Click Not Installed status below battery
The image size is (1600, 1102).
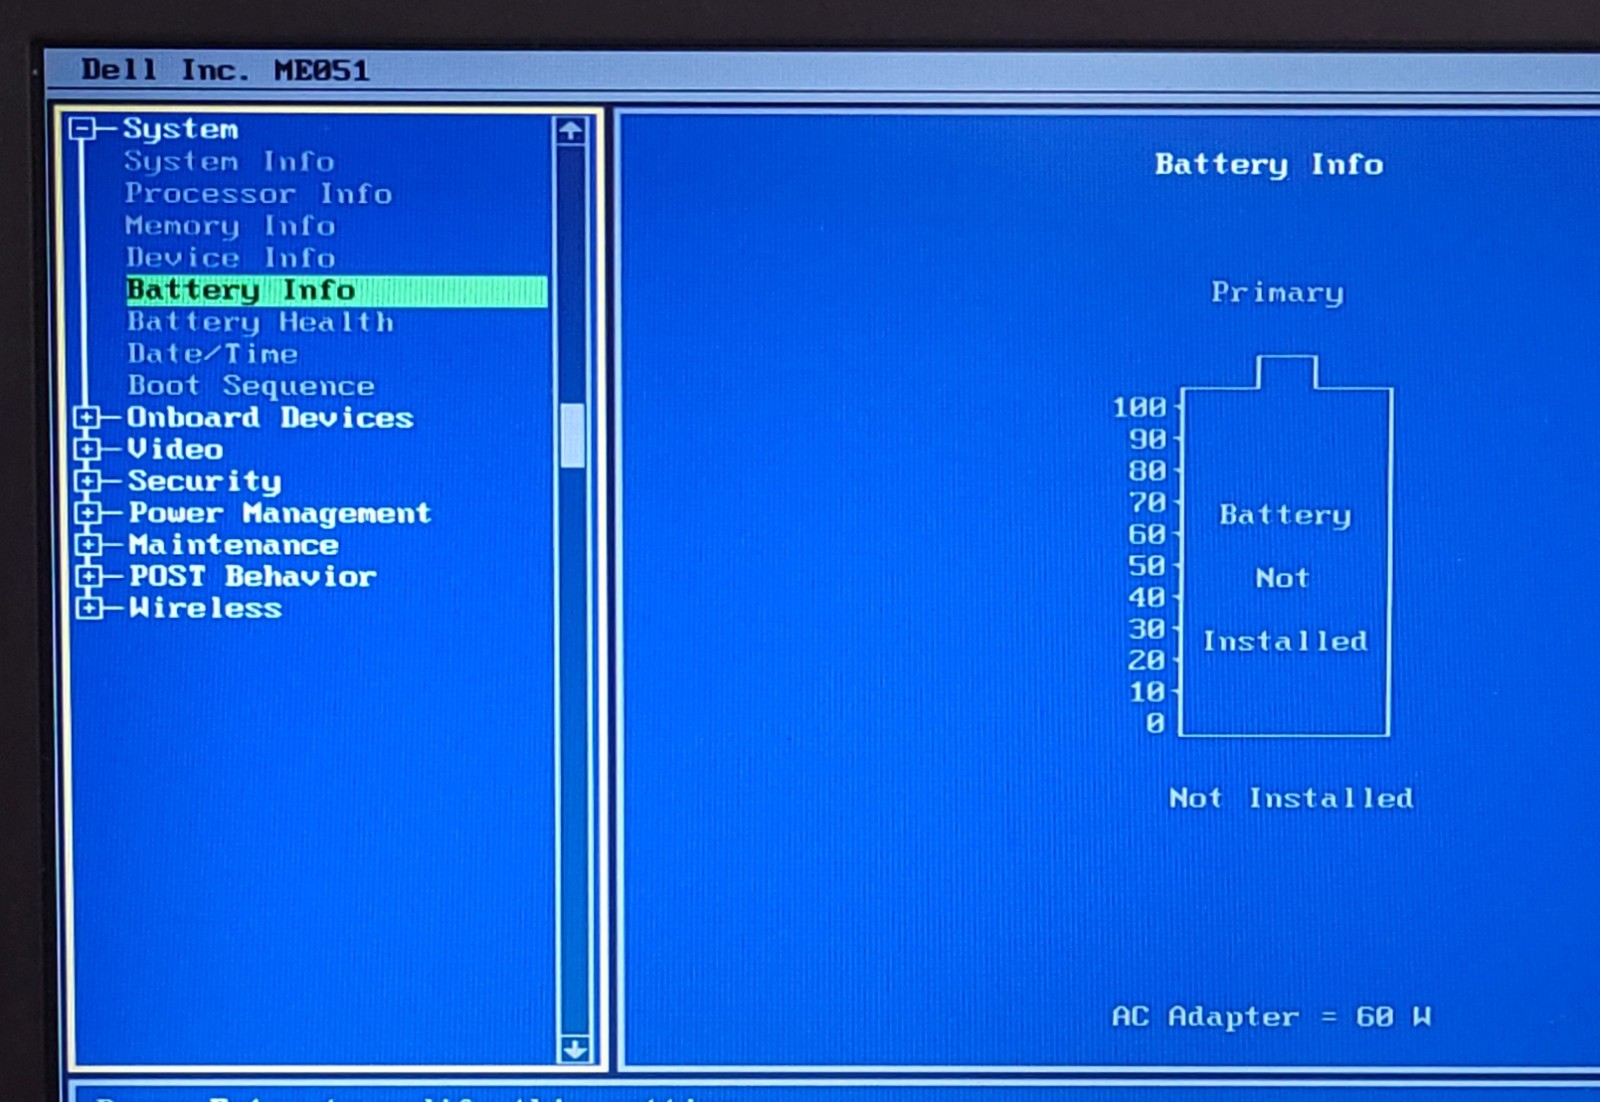point(1291,798)
